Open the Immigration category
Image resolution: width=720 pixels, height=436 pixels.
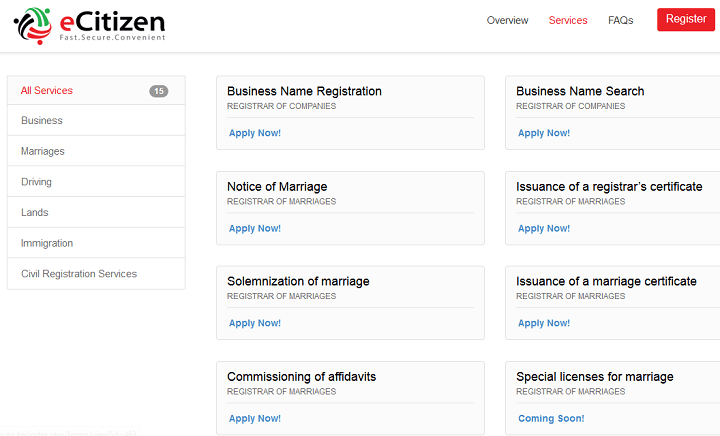[x=96, y=243]
